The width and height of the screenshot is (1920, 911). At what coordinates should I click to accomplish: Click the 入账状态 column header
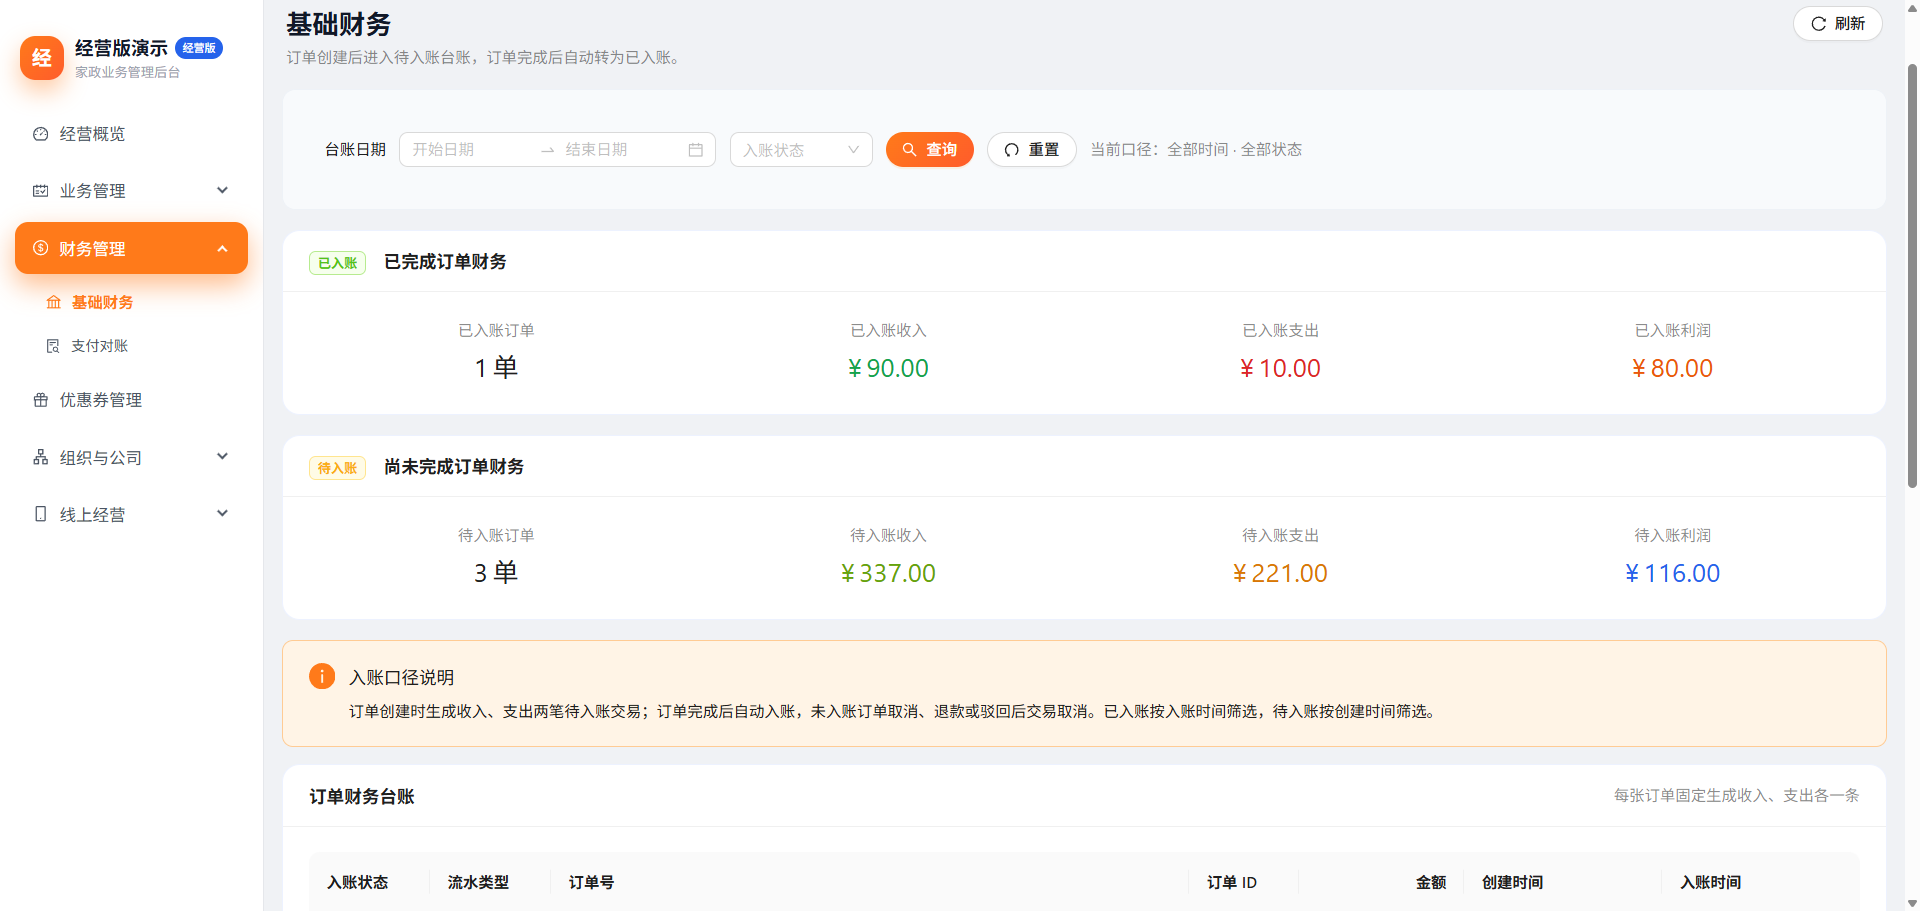pyautogui.click(x=358, y=882)
